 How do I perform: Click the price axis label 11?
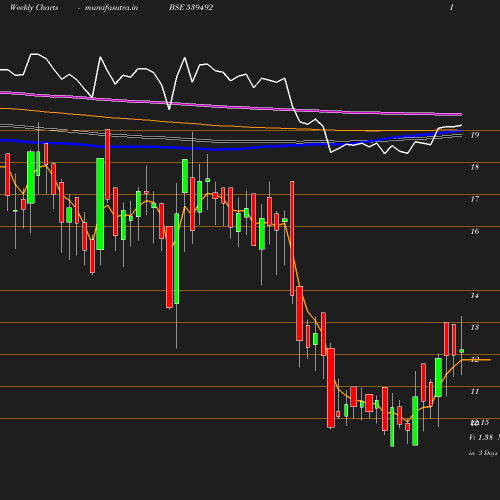coord(475,391)
